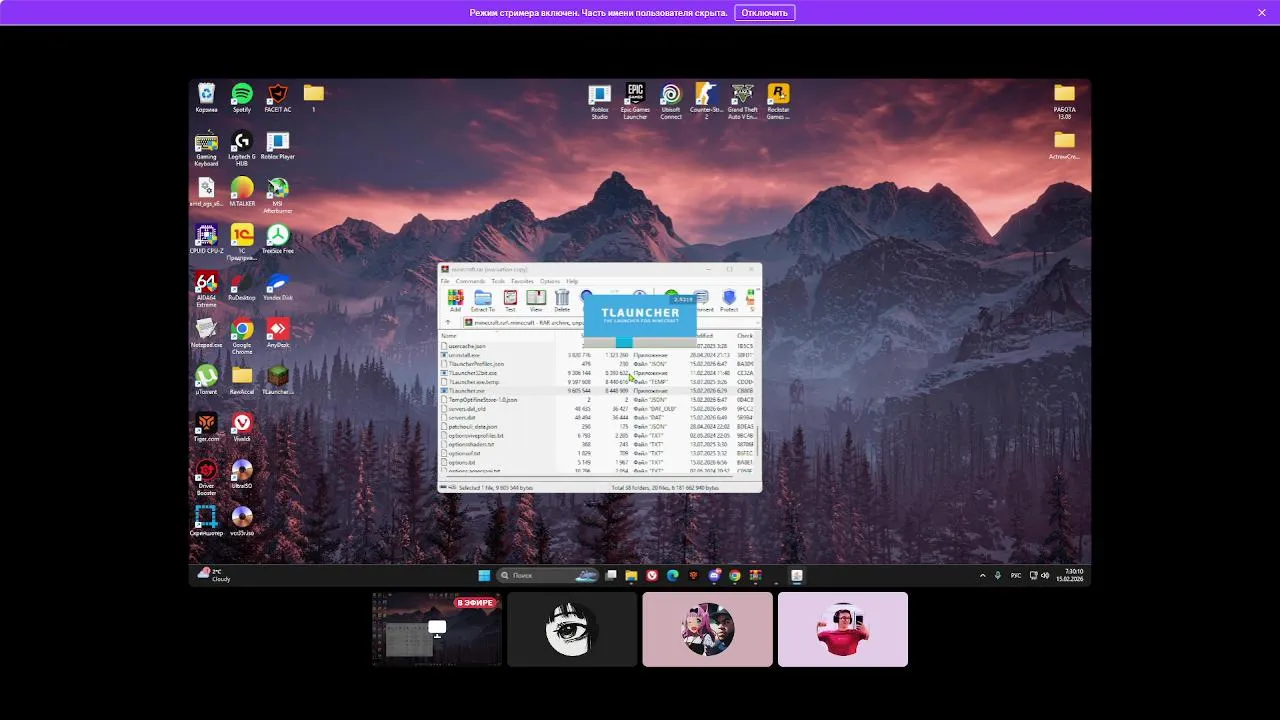Viewport: 1280px width, 720px height.
Task: Click the Add icon in WinRAR toolbar
Action: (x=455, y=300)
